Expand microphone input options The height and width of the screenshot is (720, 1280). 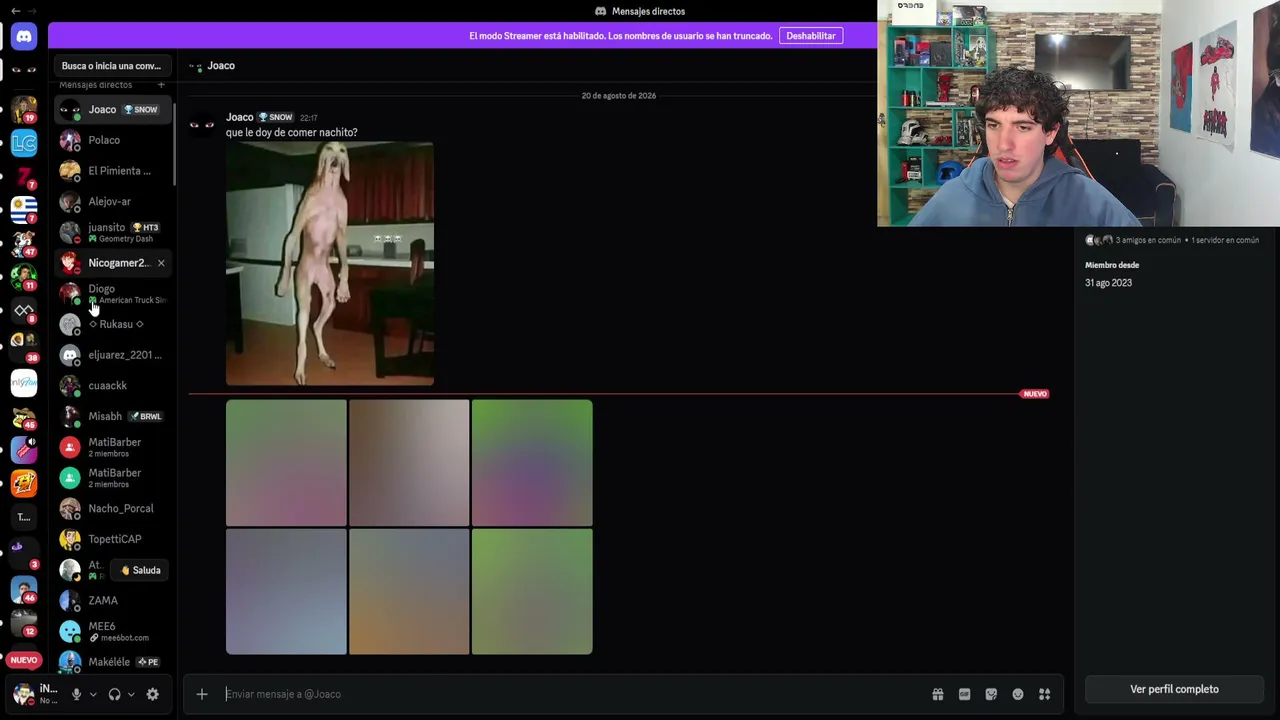[93, 694]
